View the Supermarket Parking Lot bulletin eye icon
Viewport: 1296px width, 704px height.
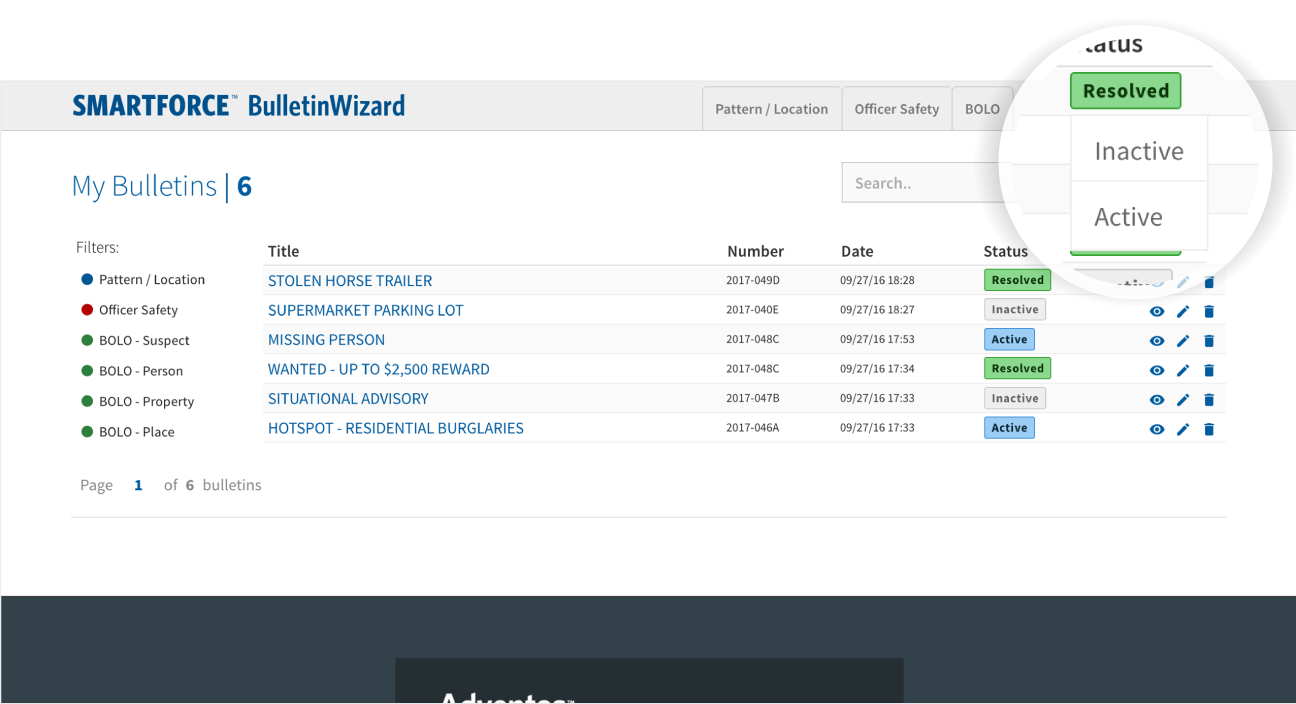coord(1157,312)
